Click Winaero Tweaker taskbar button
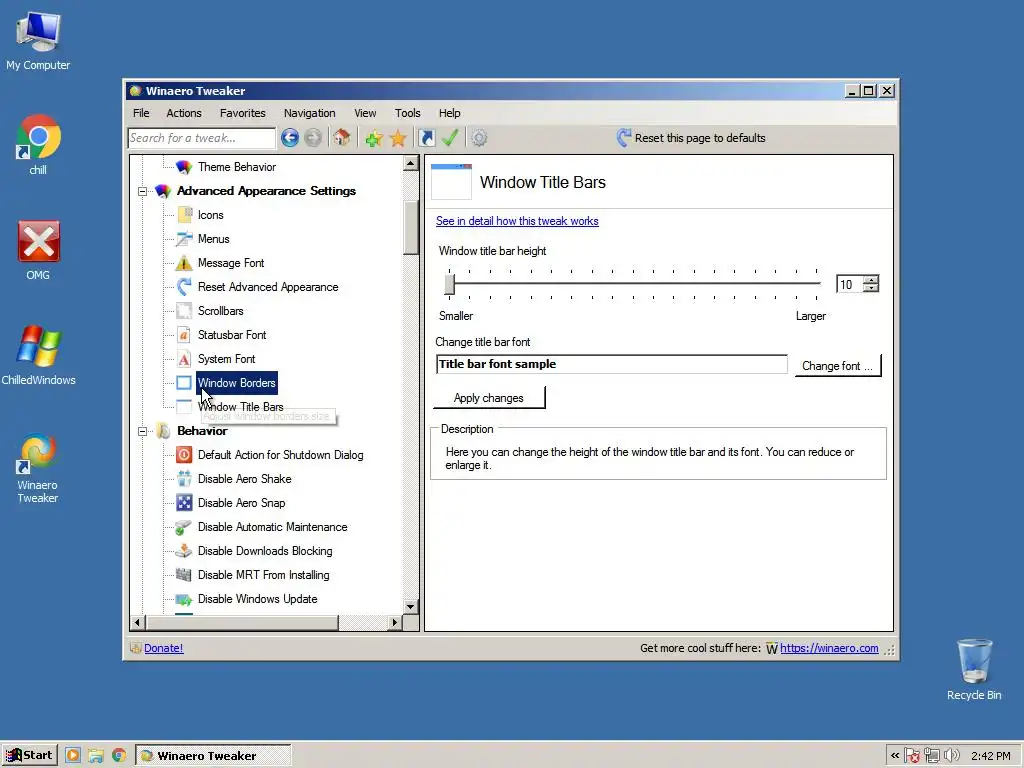Viewport: 1024px width, 768px height. [x=213, y=756]
